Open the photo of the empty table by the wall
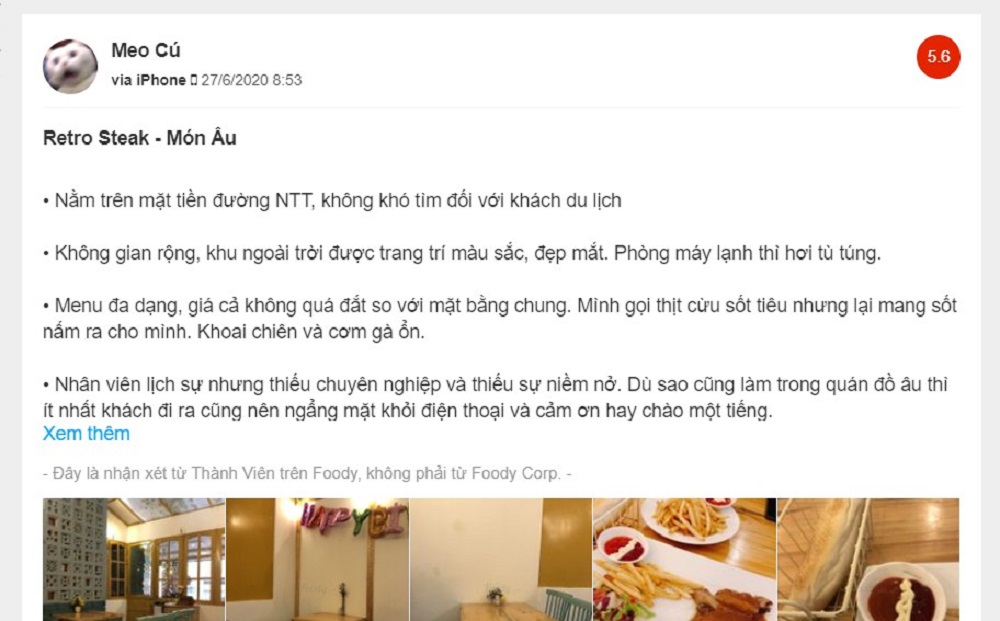 501,559
